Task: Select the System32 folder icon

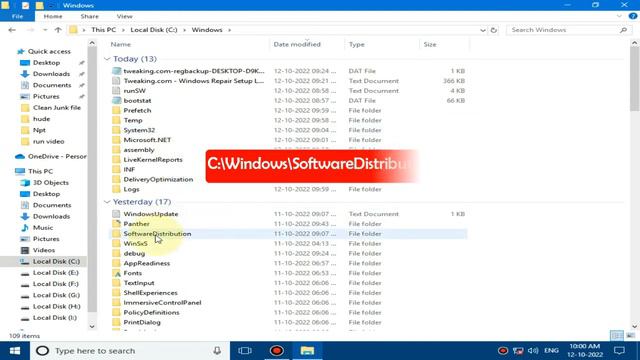Action: [x=116, y=130]
